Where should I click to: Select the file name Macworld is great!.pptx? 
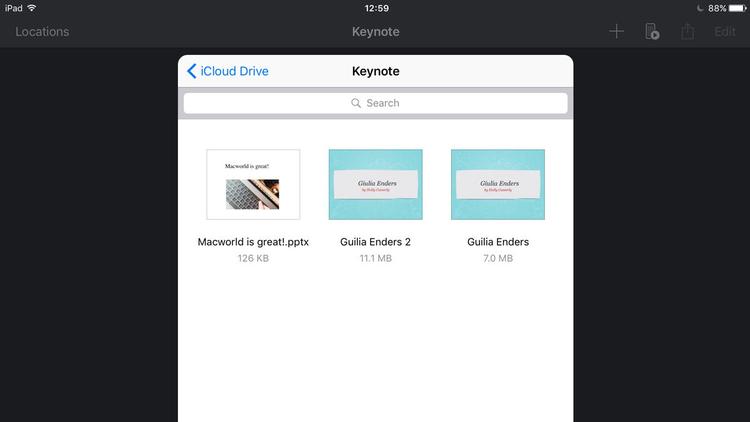[x=254, y=242]
